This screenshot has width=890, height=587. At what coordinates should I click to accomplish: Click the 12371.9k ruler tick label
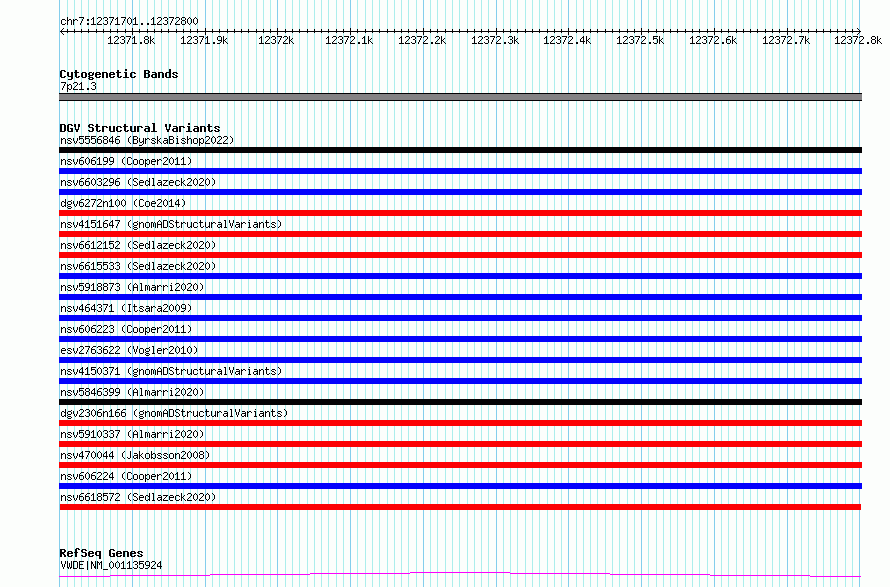tap(204, 40)
